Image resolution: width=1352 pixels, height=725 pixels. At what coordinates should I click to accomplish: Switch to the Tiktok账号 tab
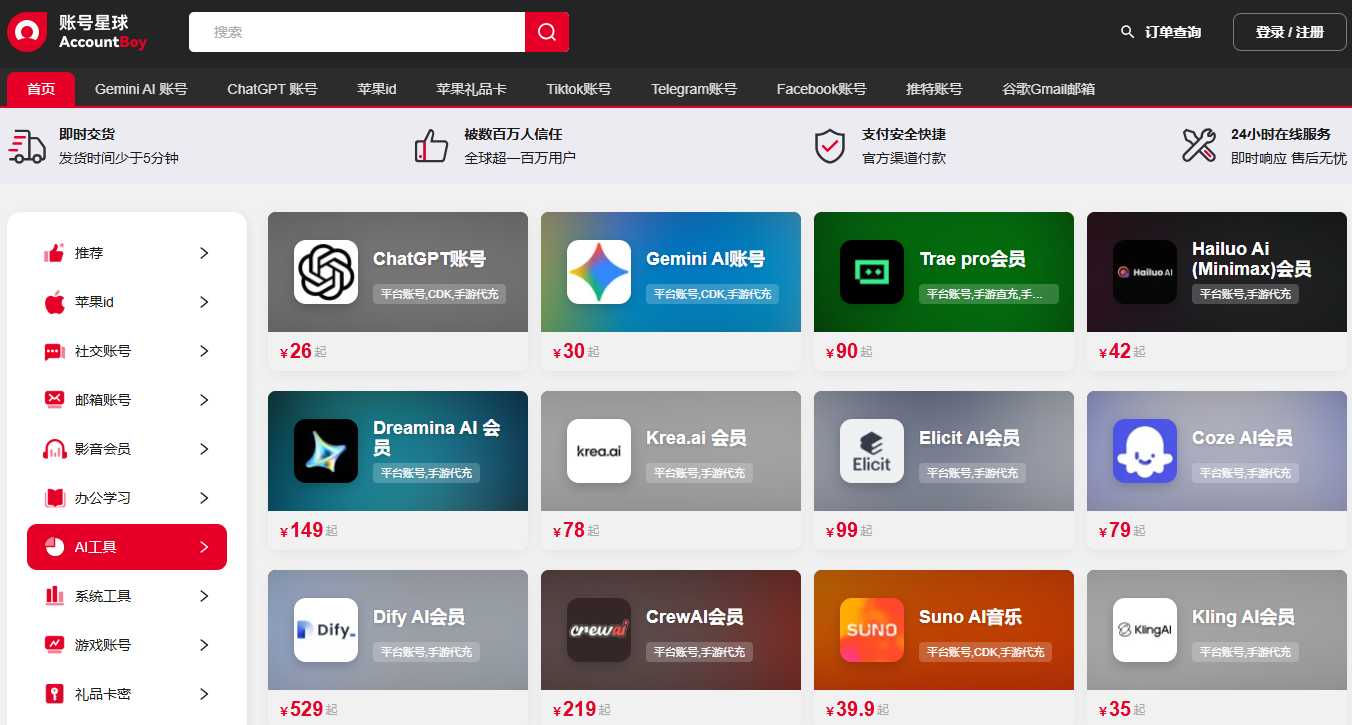coord(578,88)
